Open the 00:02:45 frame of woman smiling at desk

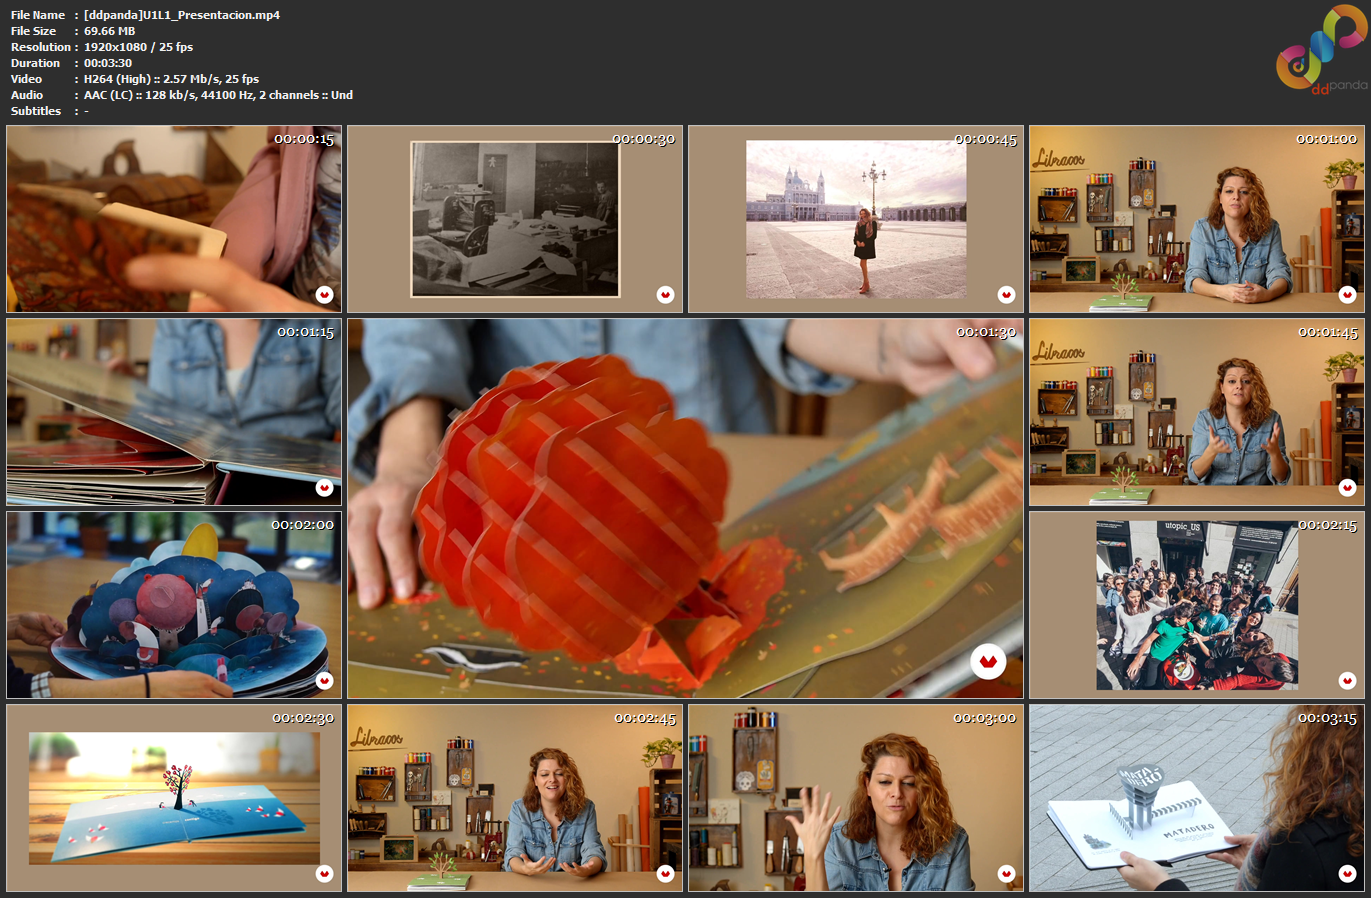point(515,798)
